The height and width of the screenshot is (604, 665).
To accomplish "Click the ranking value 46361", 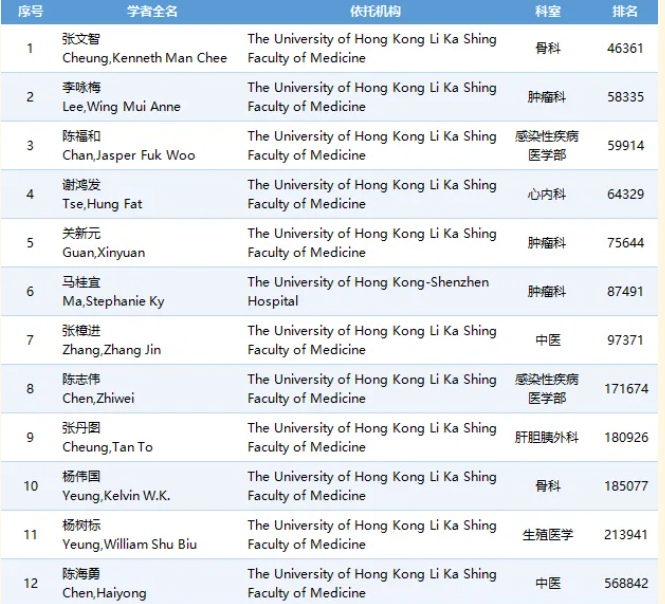I will [625, 48].
